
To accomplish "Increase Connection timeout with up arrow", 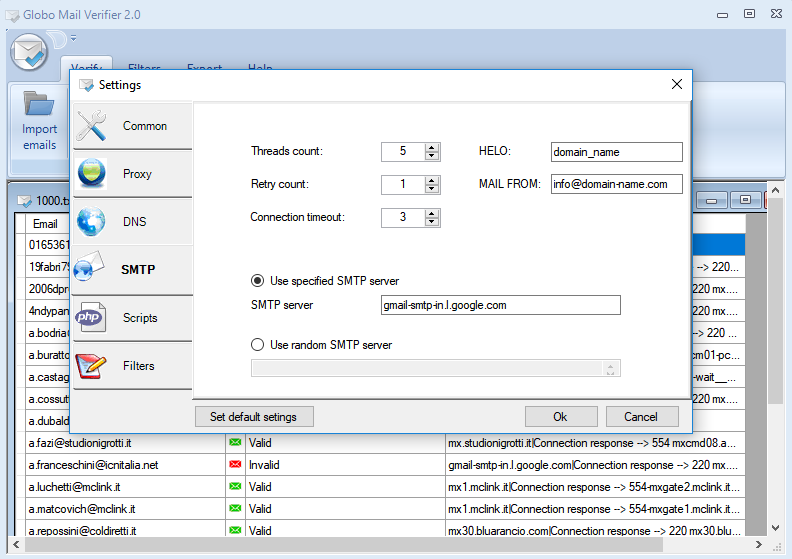I will (431, 213).
